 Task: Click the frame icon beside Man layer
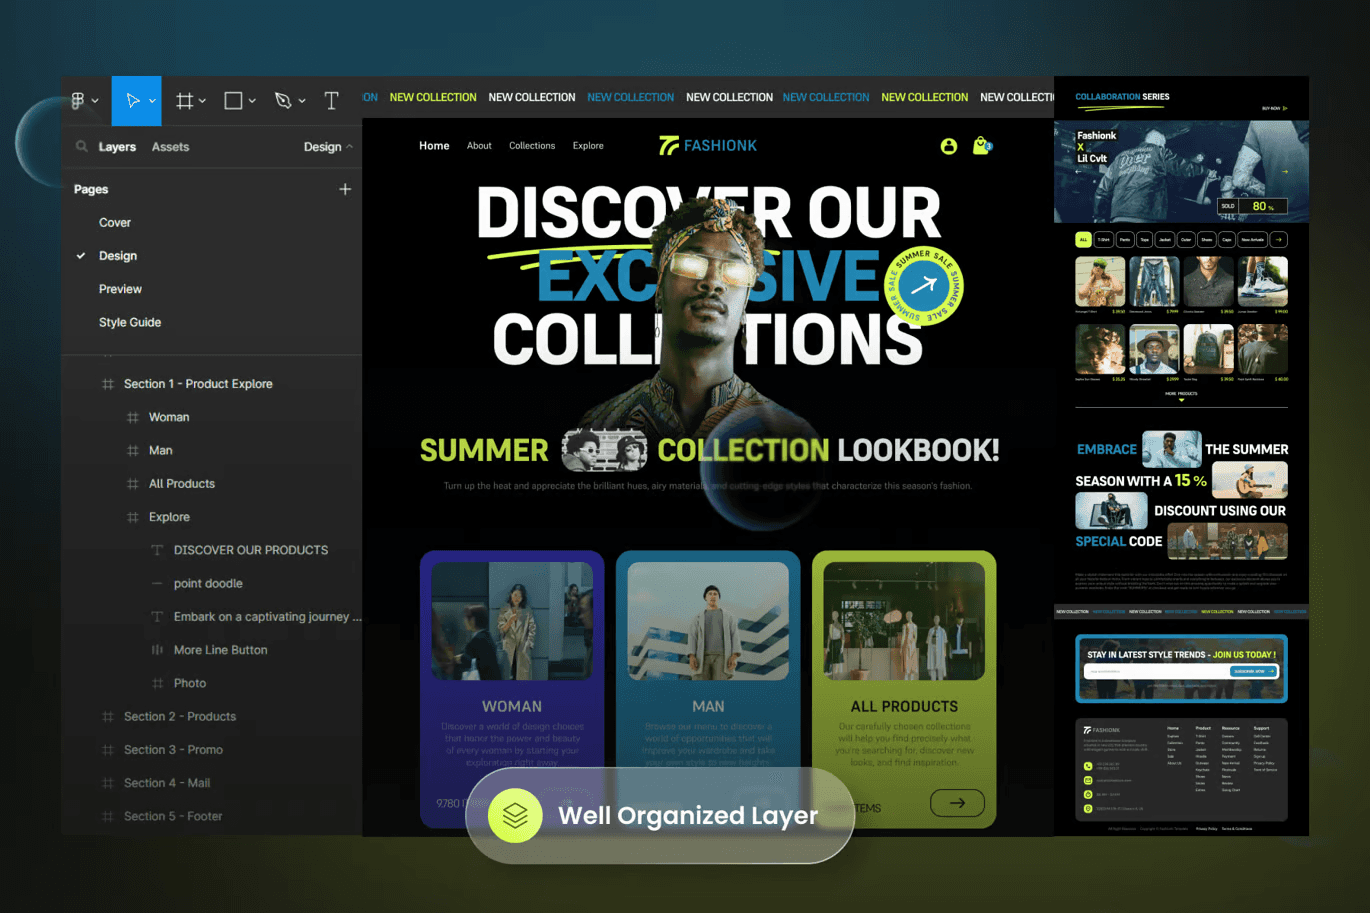[x=133, y=451]
